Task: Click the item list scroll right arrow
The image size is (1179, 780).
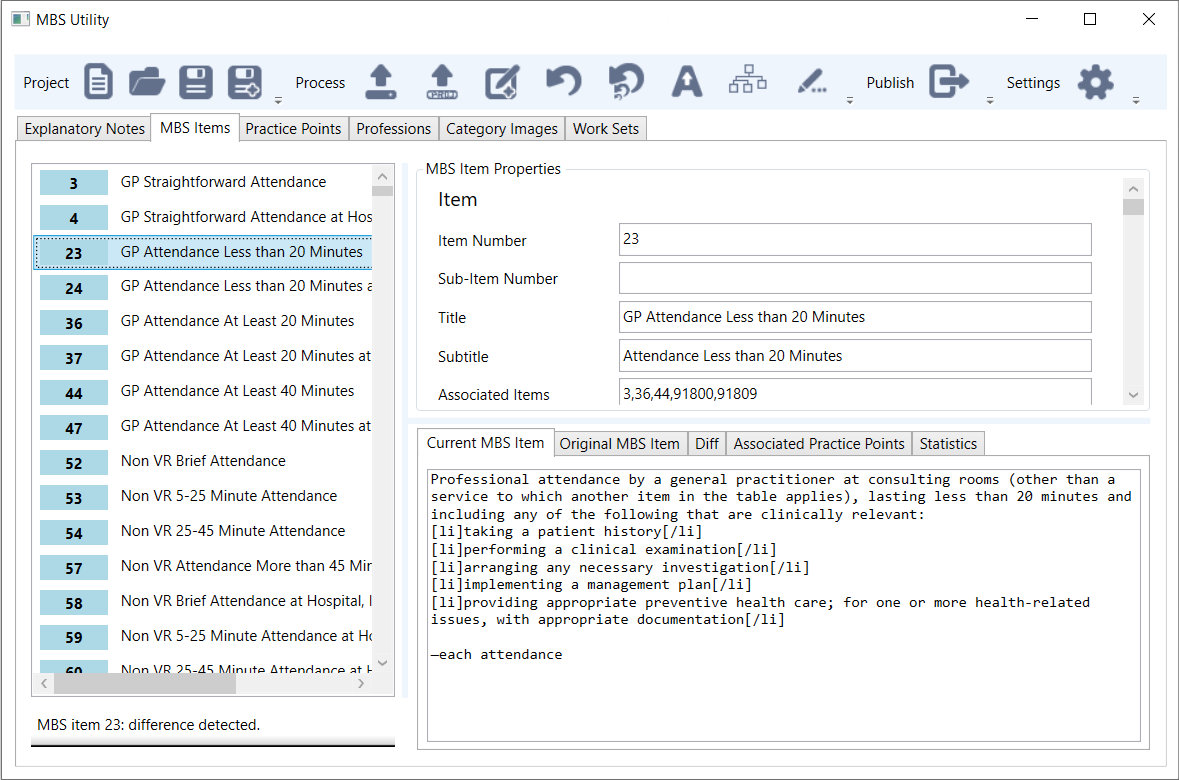Action: point(361,684)
